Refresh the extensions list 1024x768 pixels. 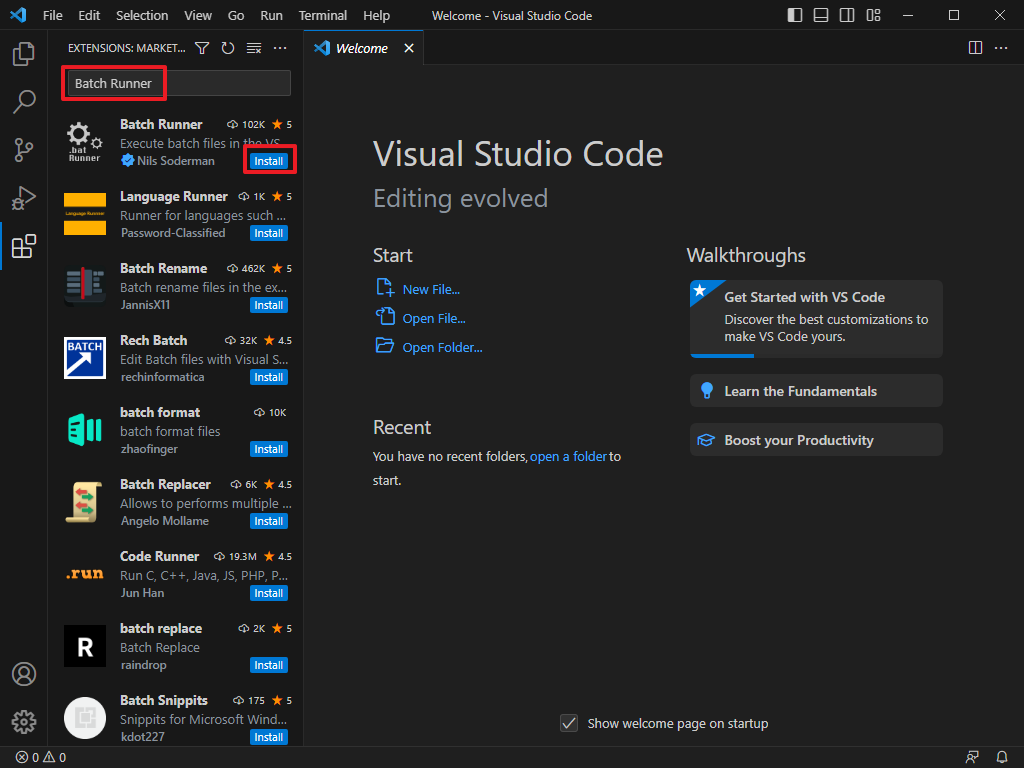pyautogui.click(x=228, y=48)
